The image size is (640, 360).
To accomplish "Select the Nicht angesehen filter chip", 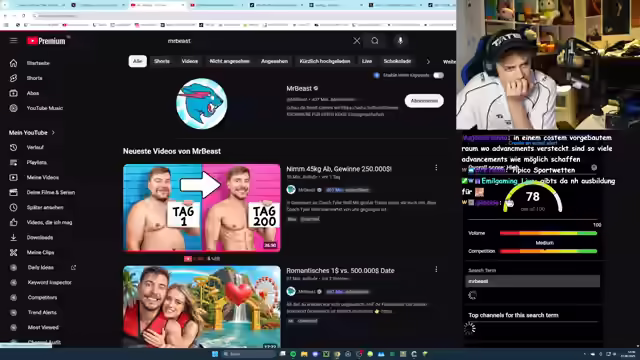I will pyautogui.click(x=229, y=61).
